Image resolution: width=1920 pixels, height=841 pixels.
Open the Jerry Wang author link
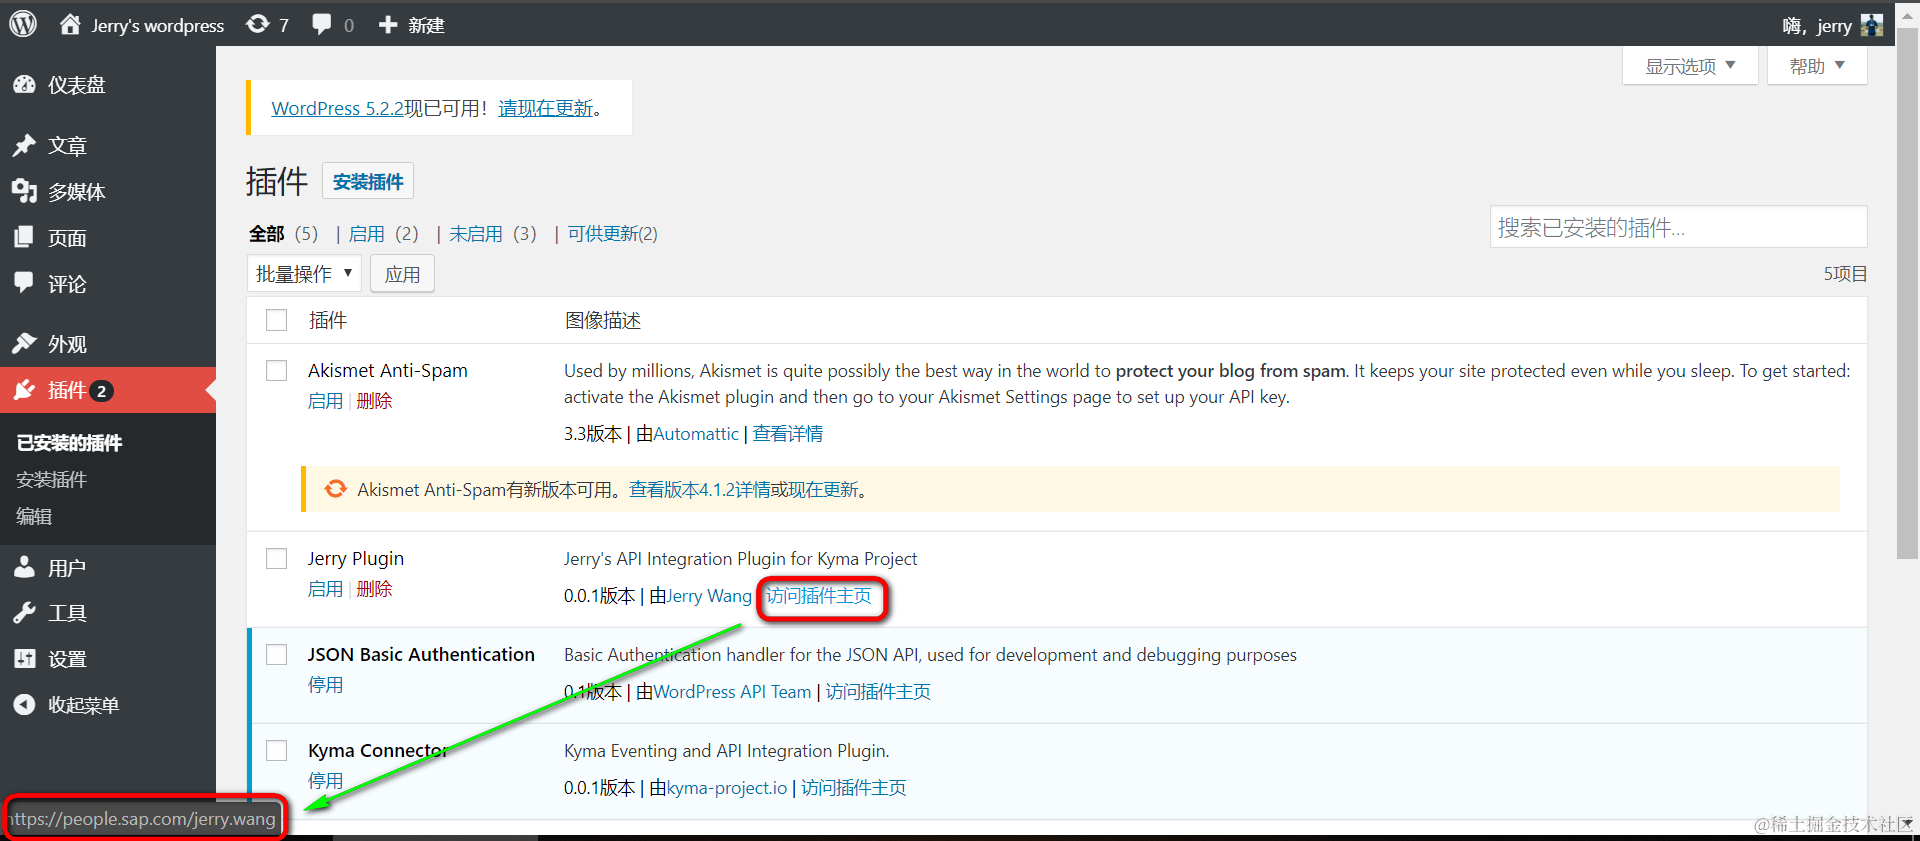[x=709, y=596]
